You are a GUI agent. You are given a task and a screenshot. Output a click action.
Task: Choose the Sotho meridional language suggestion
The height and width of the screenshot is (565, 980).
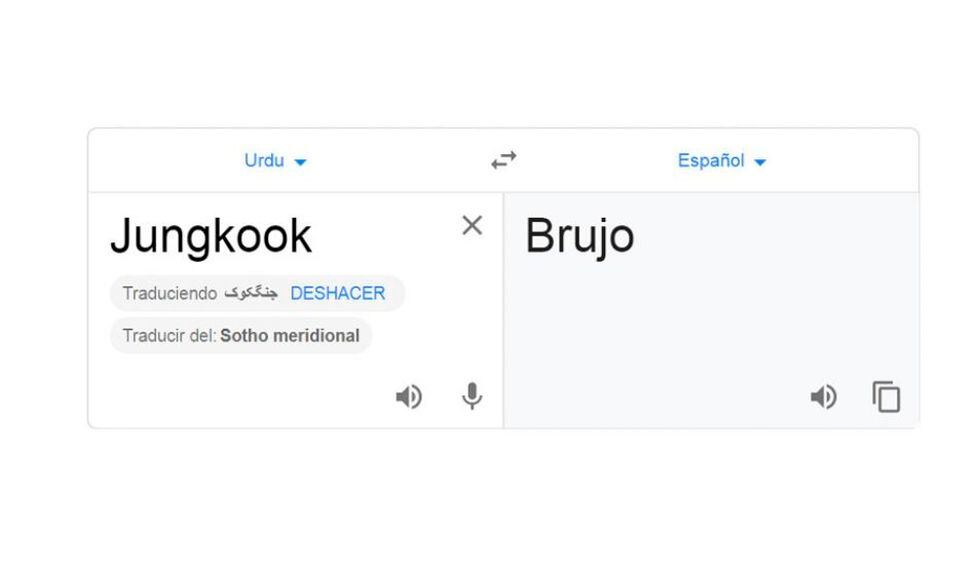[x=290, y=335]
